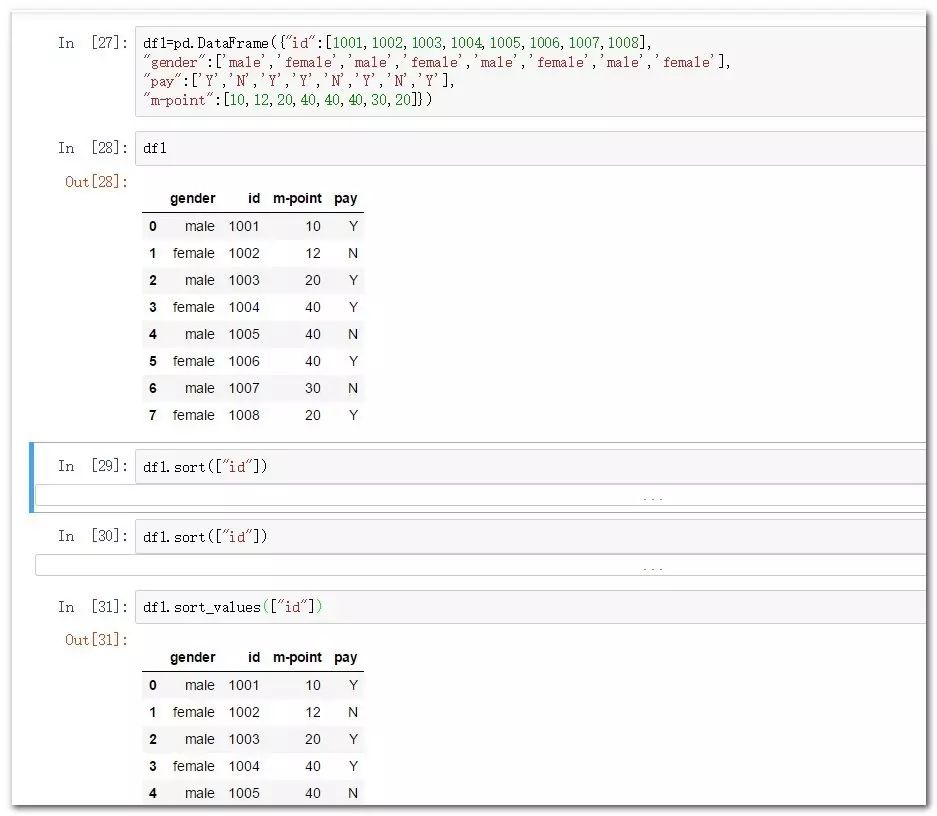Click gender header in Out[31] table
The image size is (937, 816).
tap(192, 658)
